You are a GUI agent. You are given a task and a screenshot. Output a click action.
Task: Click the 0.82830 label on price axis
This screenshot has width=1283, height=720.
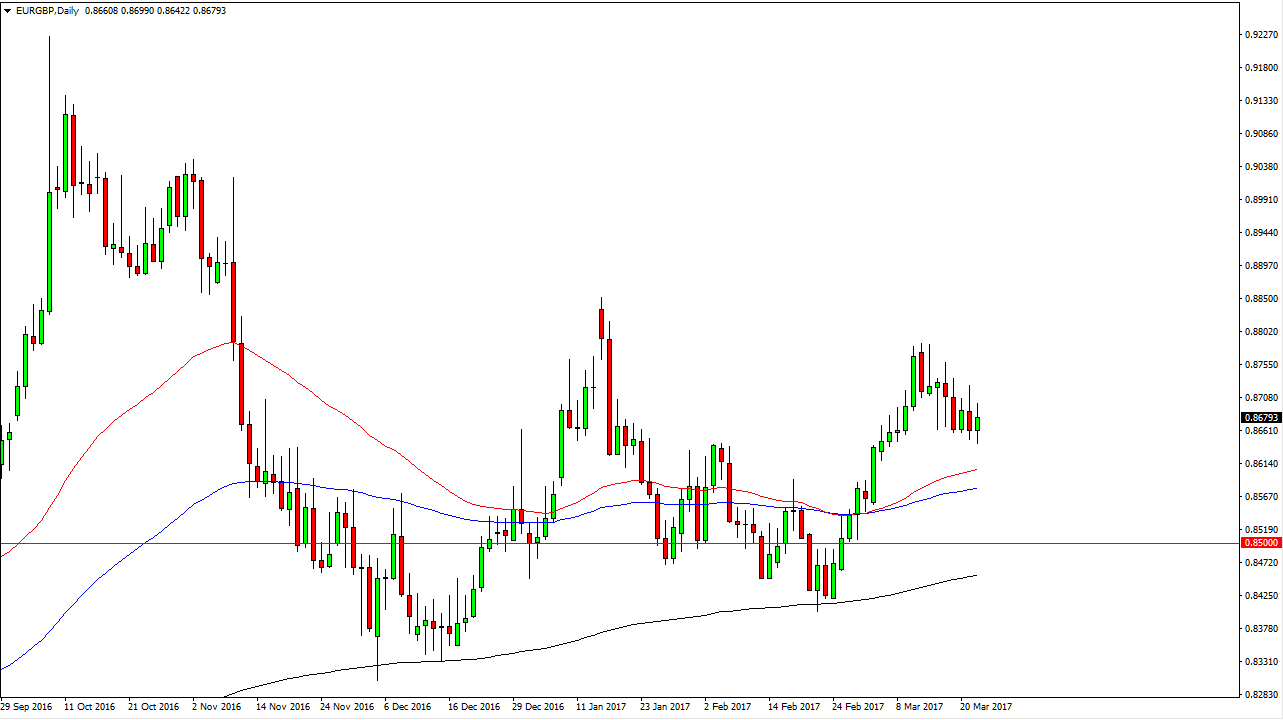point(1260,694)
